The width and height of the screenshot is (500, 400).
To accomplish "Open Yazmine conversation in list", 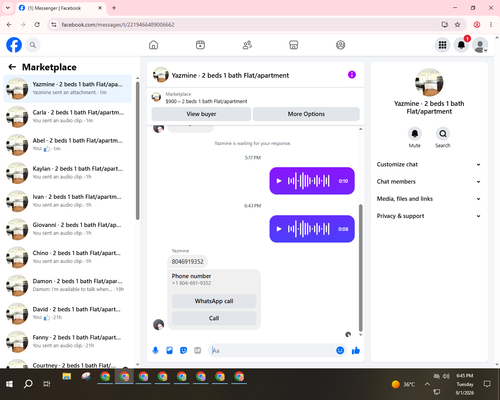I will point(67,89).
